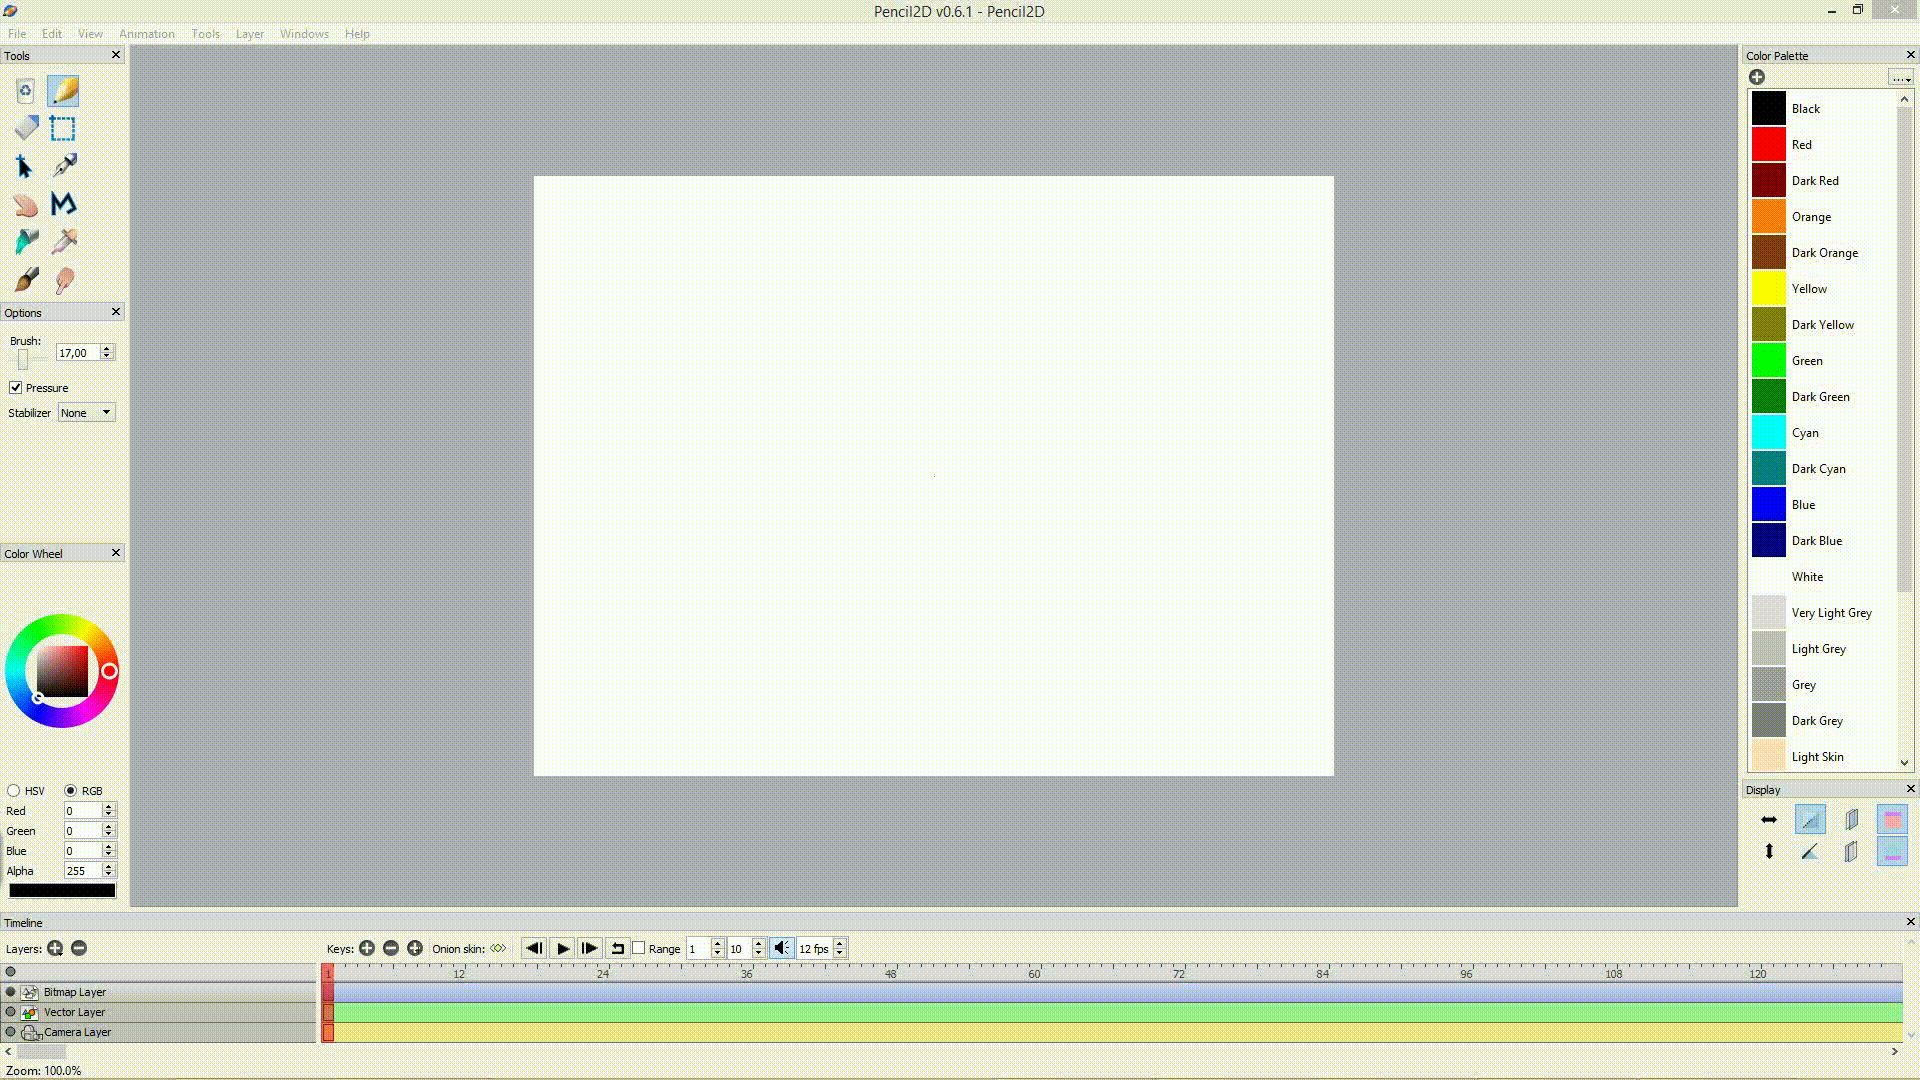Select the Polyline tool
Image resolution: width=1920 pixels, height=1080 pixels.
point(63,204)
